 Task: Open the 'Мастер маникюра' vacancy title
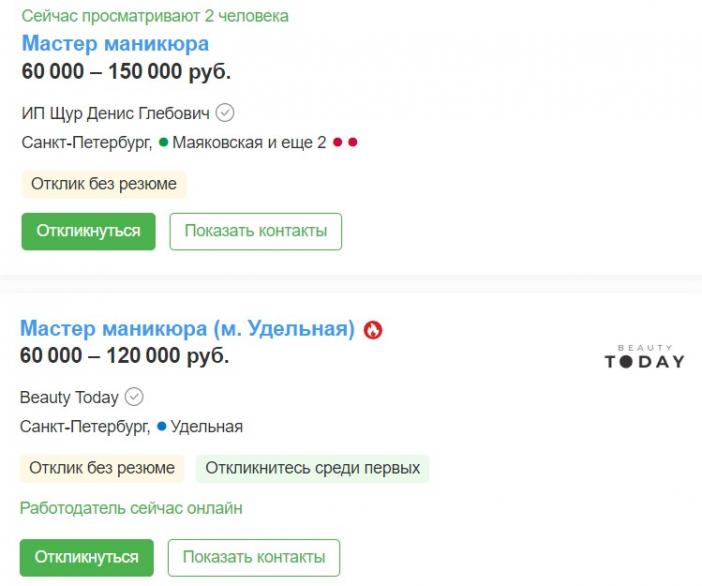pyautogui.click(x=116, y=44)
